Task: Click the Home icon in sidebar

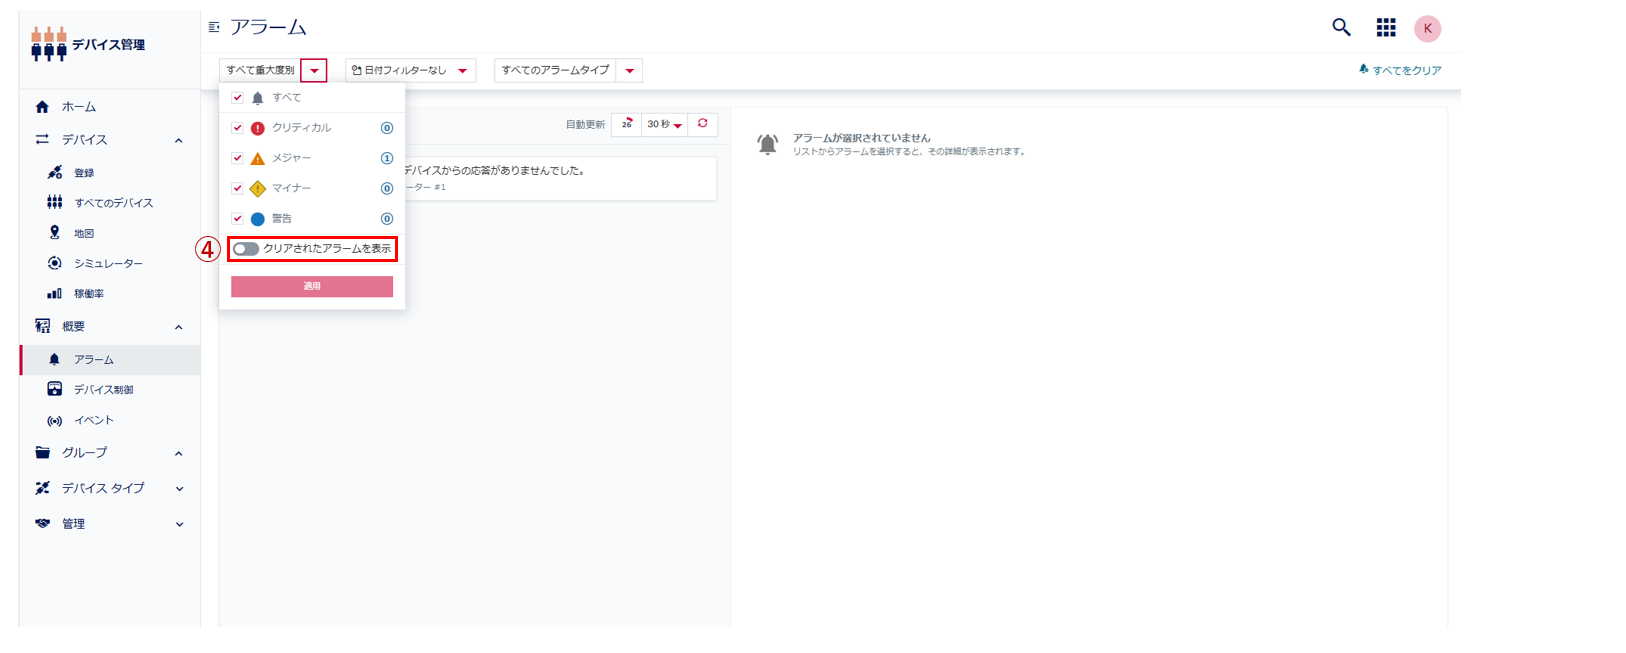Action: click(42, 107)
